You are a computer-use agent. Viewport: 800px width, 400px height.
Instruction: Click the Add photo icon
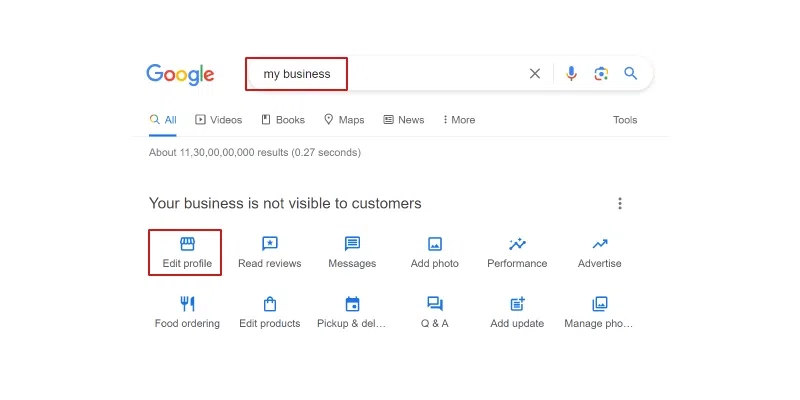pyautogui.click(x=435, y=244)
